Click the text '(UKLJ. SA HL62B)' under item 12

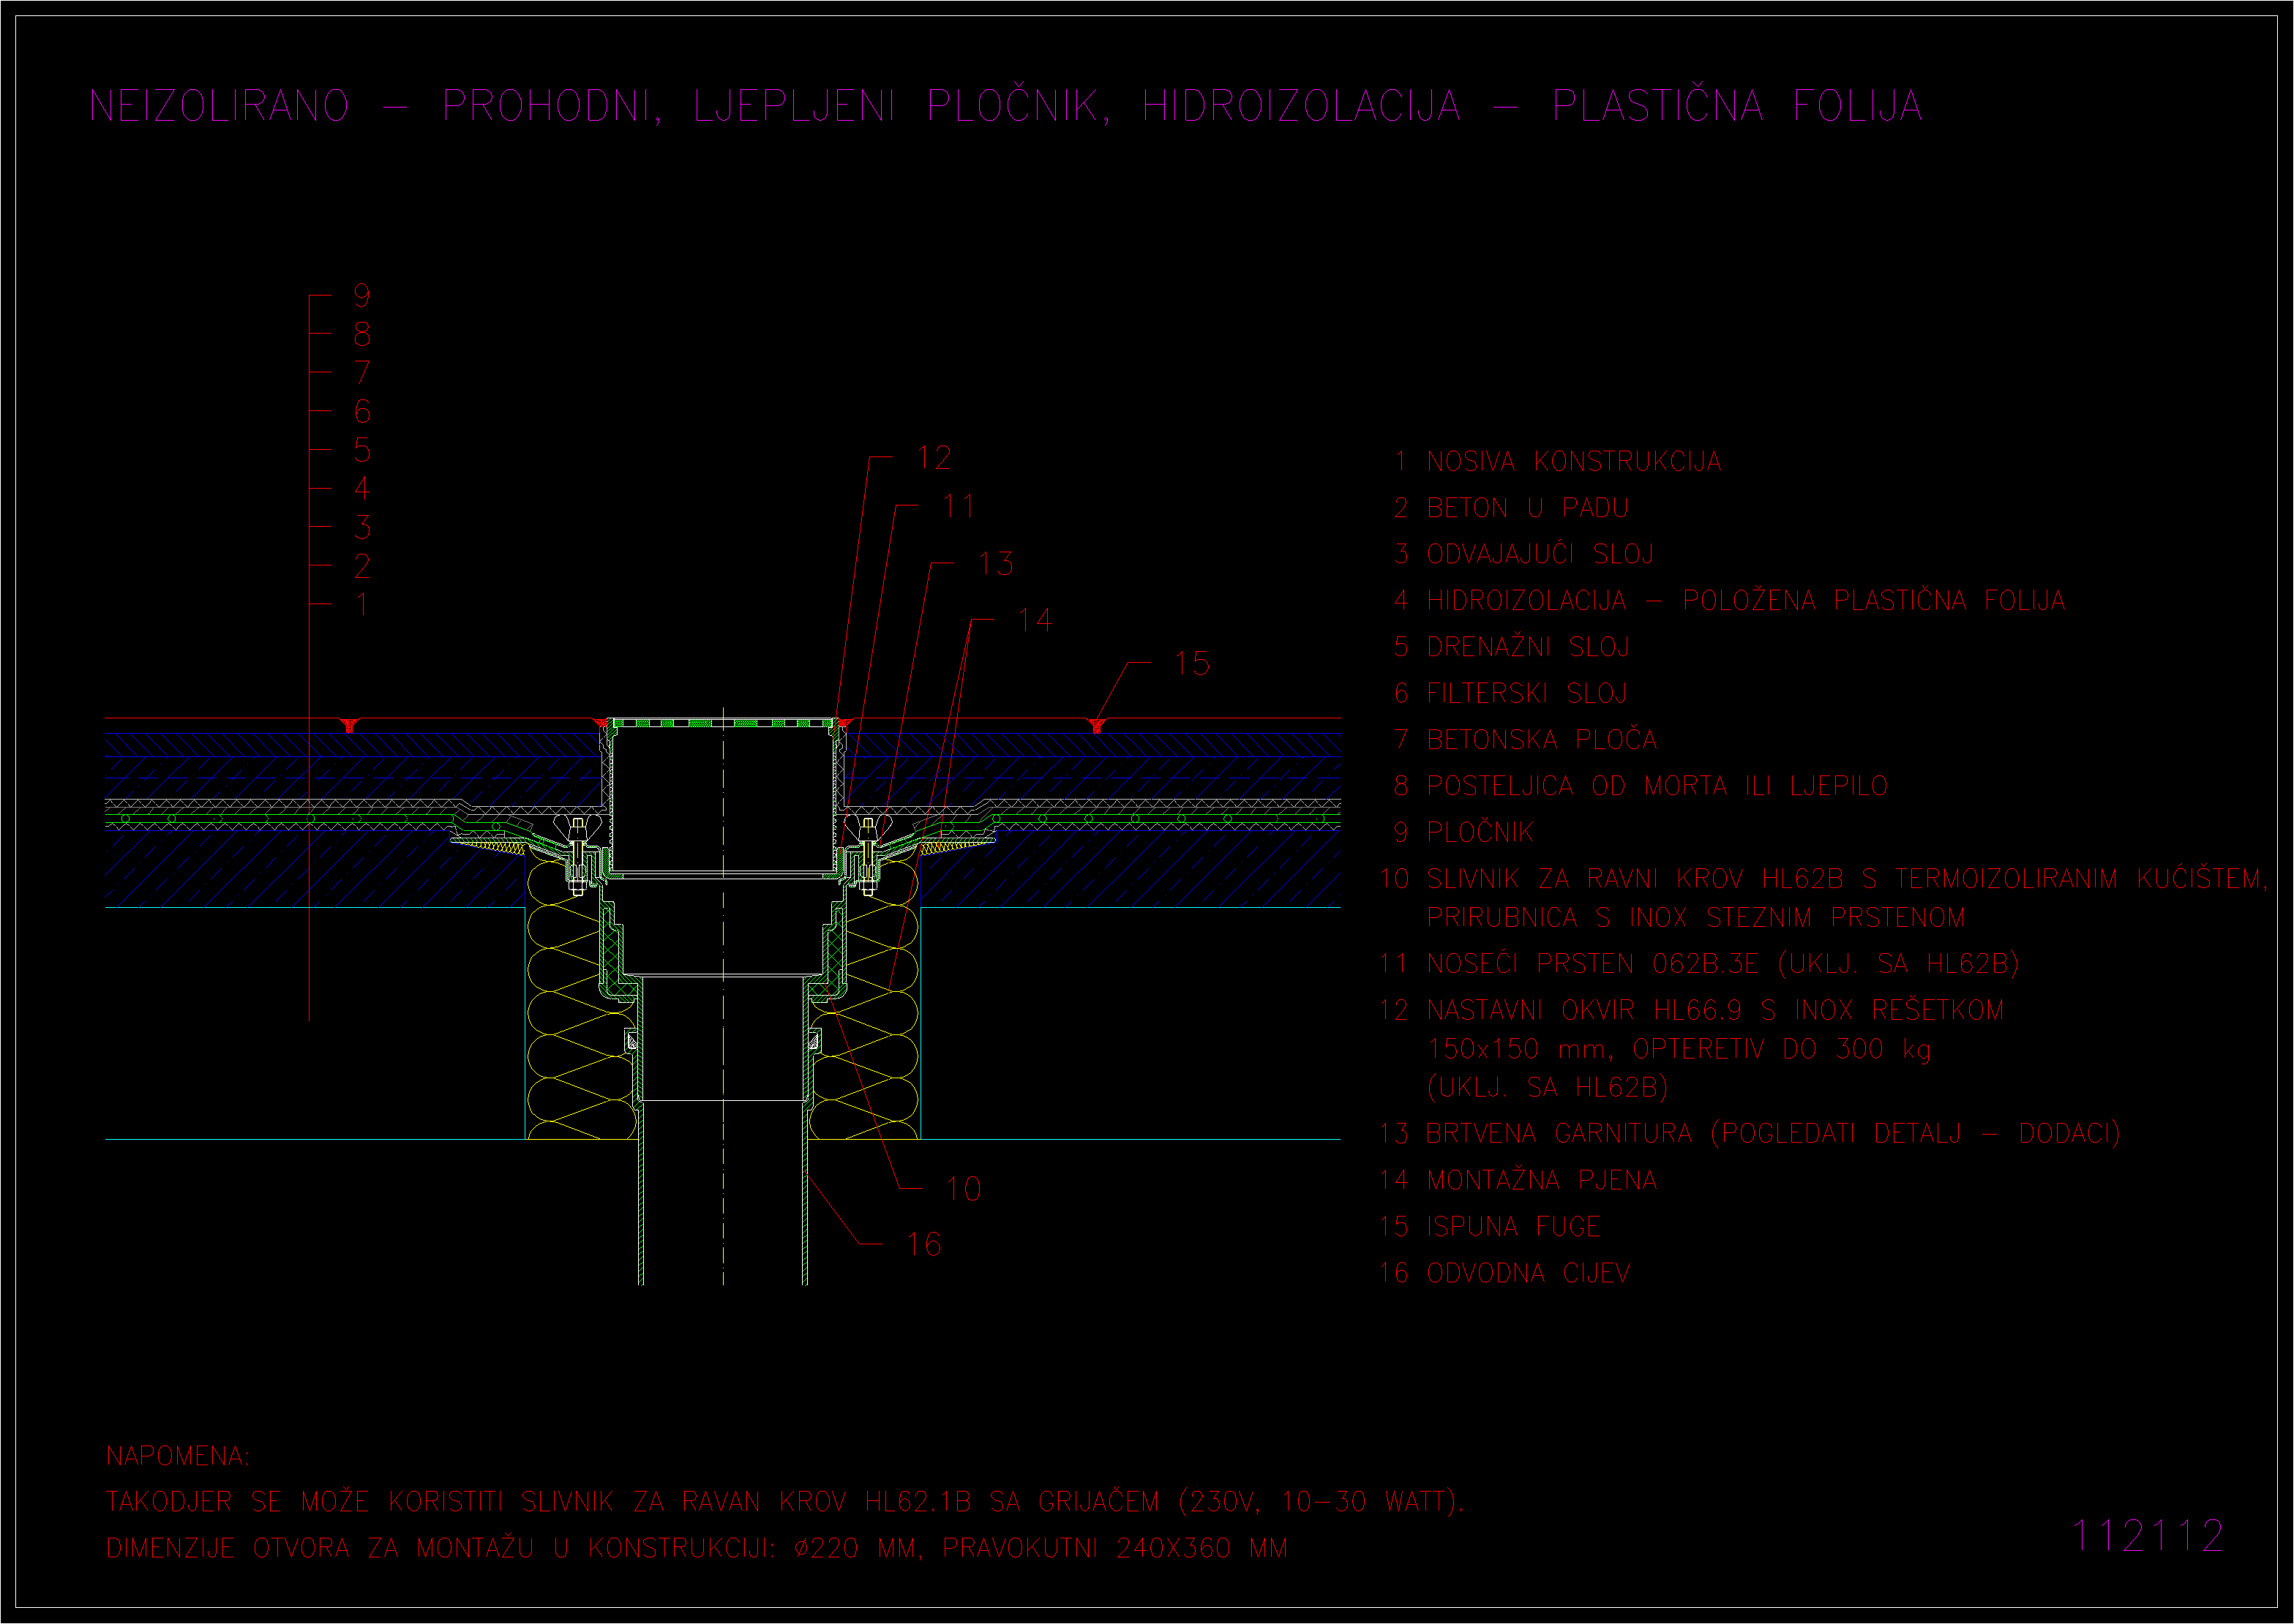[1547, 1087]
